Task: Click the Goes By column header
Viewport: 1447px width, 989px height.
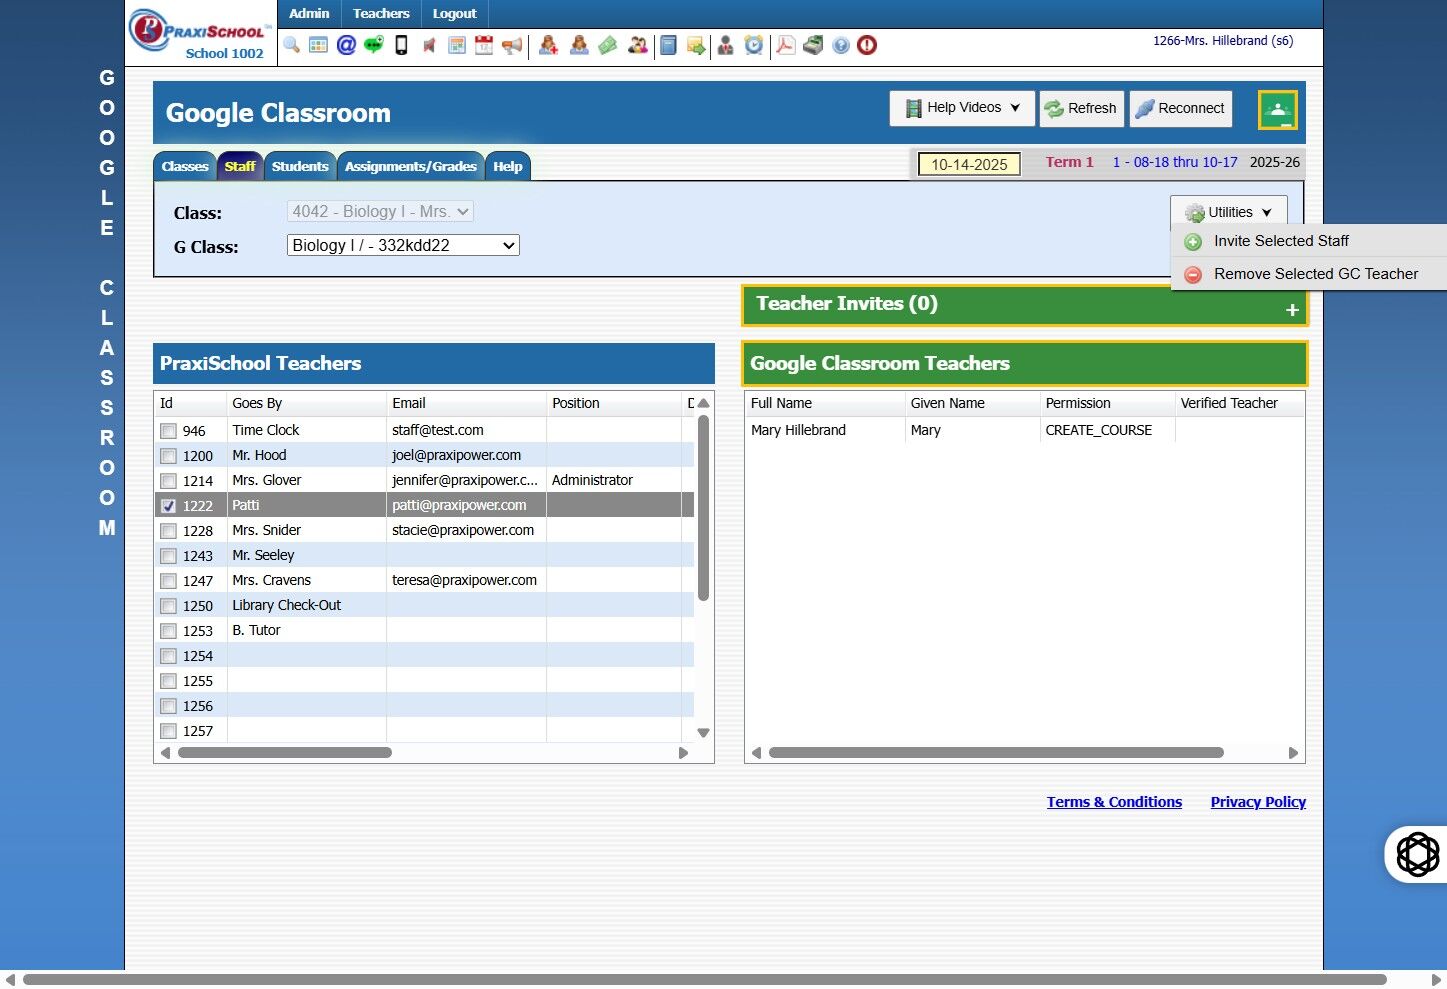Action: (306, 403)
